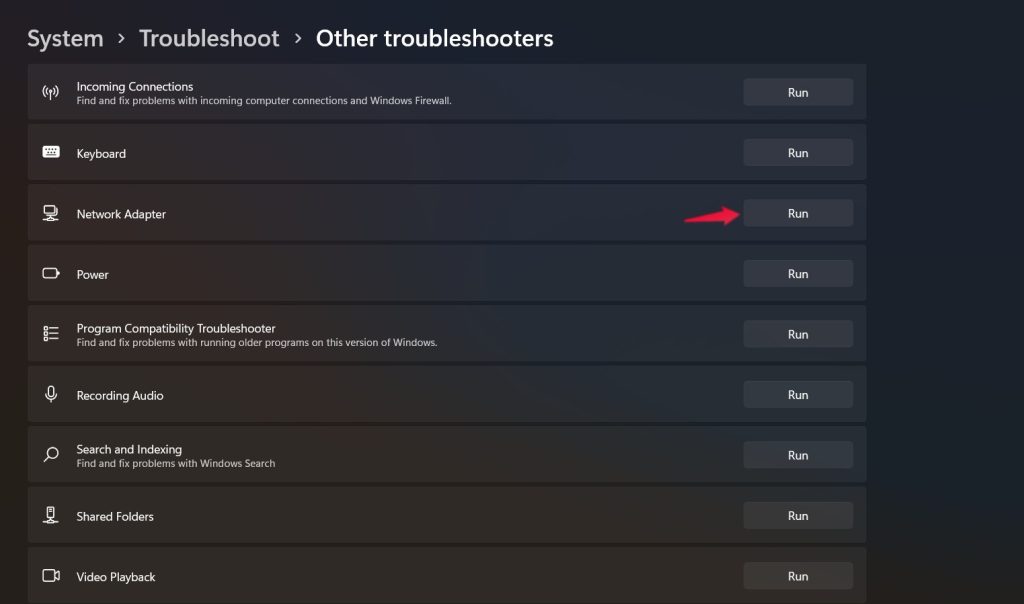Screen dimensions: 1024x604
Task: Run the Network Adapter troubleshooter
Action: pyautogui.click(x=797, y=214)
